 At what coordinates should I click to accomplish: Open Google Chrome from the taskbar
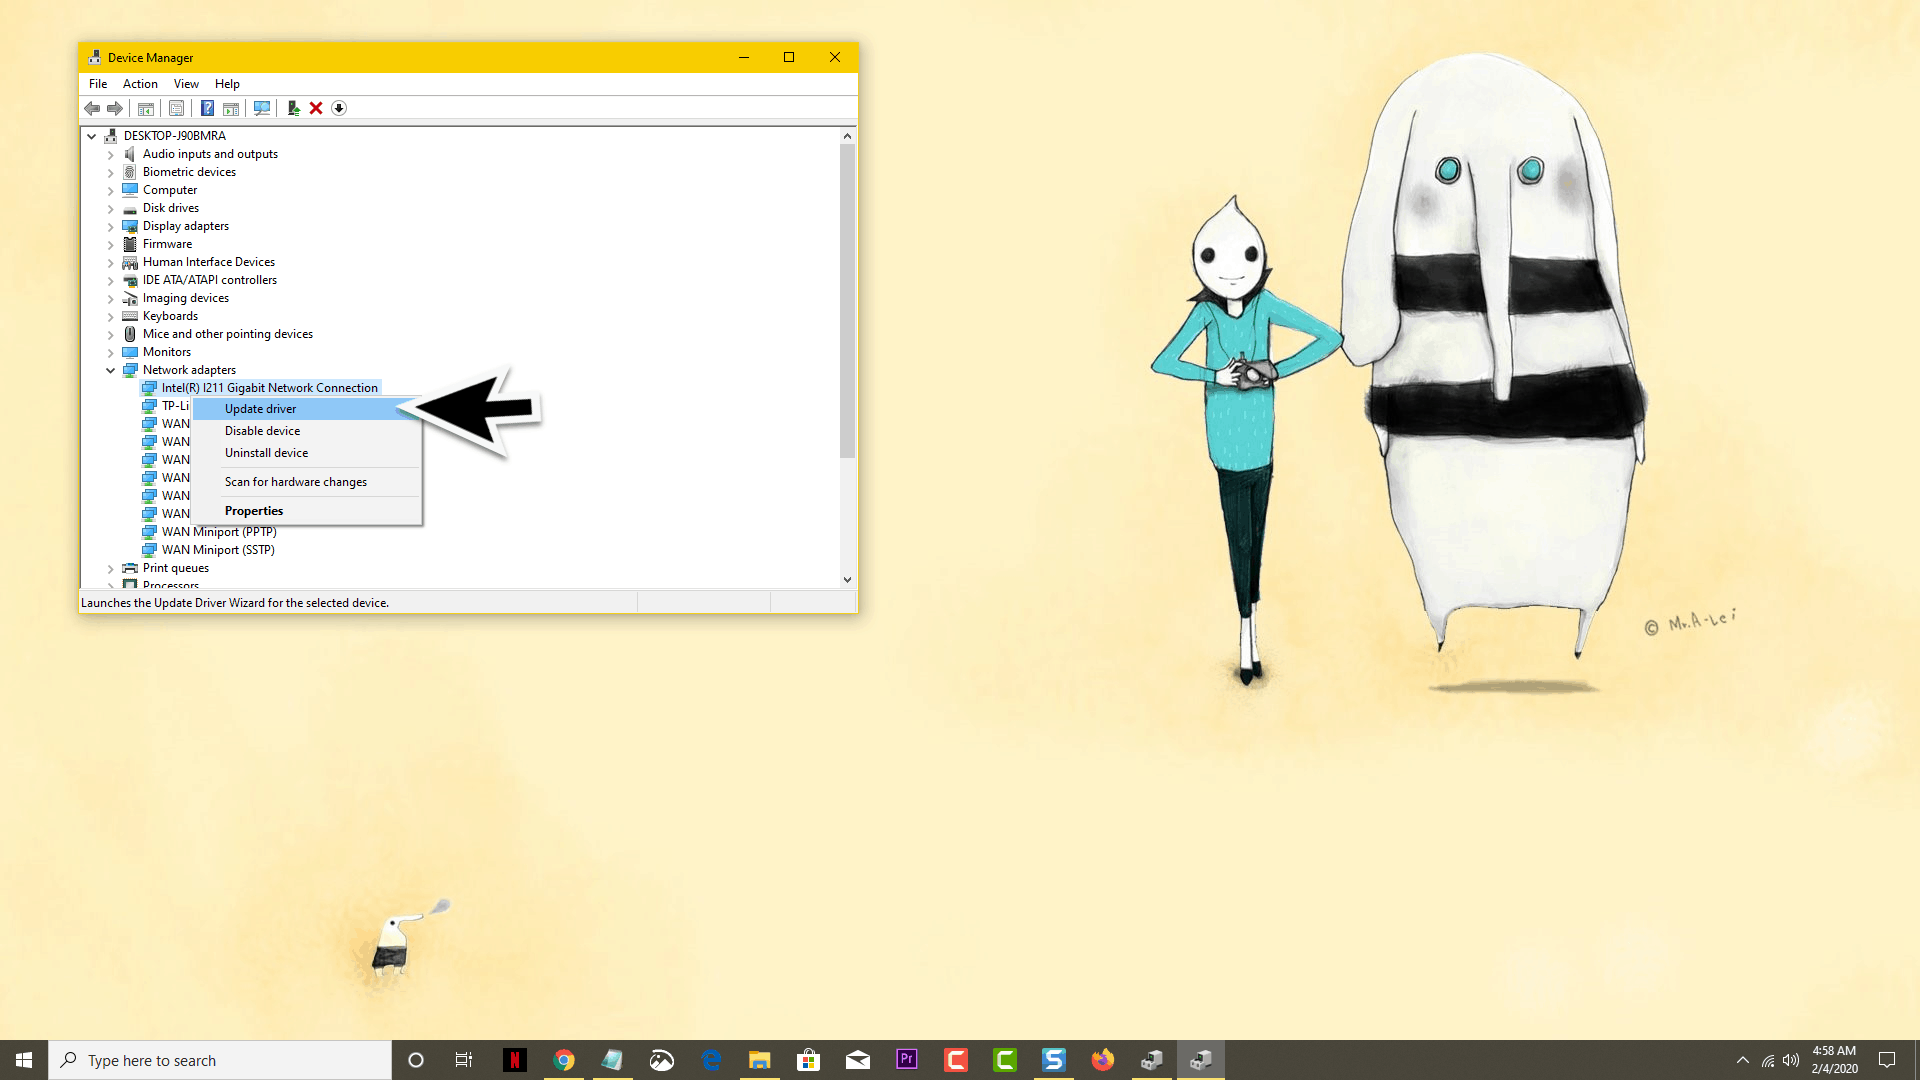564,1060
